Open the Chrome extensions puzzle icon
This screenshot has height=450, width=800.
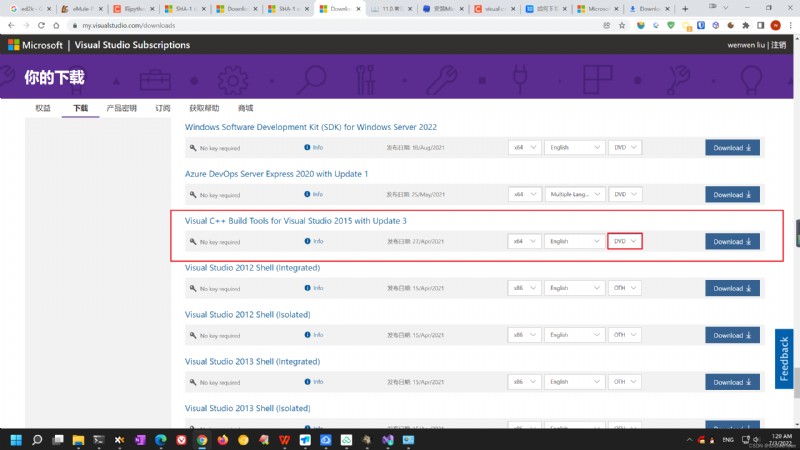click(x=746, y=25)
